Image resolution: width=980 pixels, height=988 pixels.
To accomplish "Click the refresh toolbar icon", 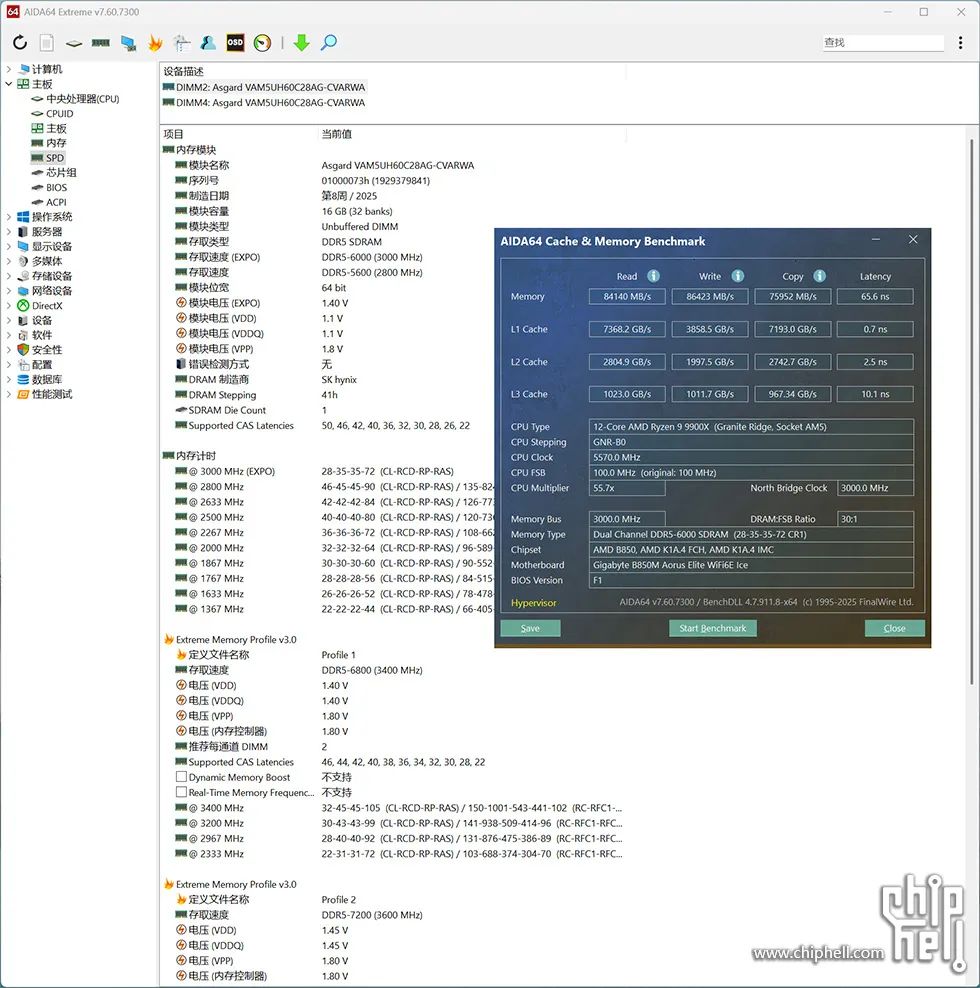I will (20, 42).
